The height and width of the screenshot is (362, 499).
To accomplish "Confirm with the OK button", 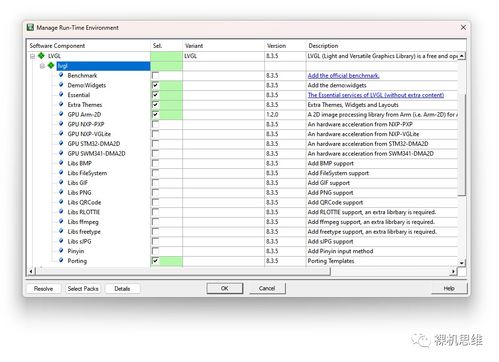I will coord(225,288).
